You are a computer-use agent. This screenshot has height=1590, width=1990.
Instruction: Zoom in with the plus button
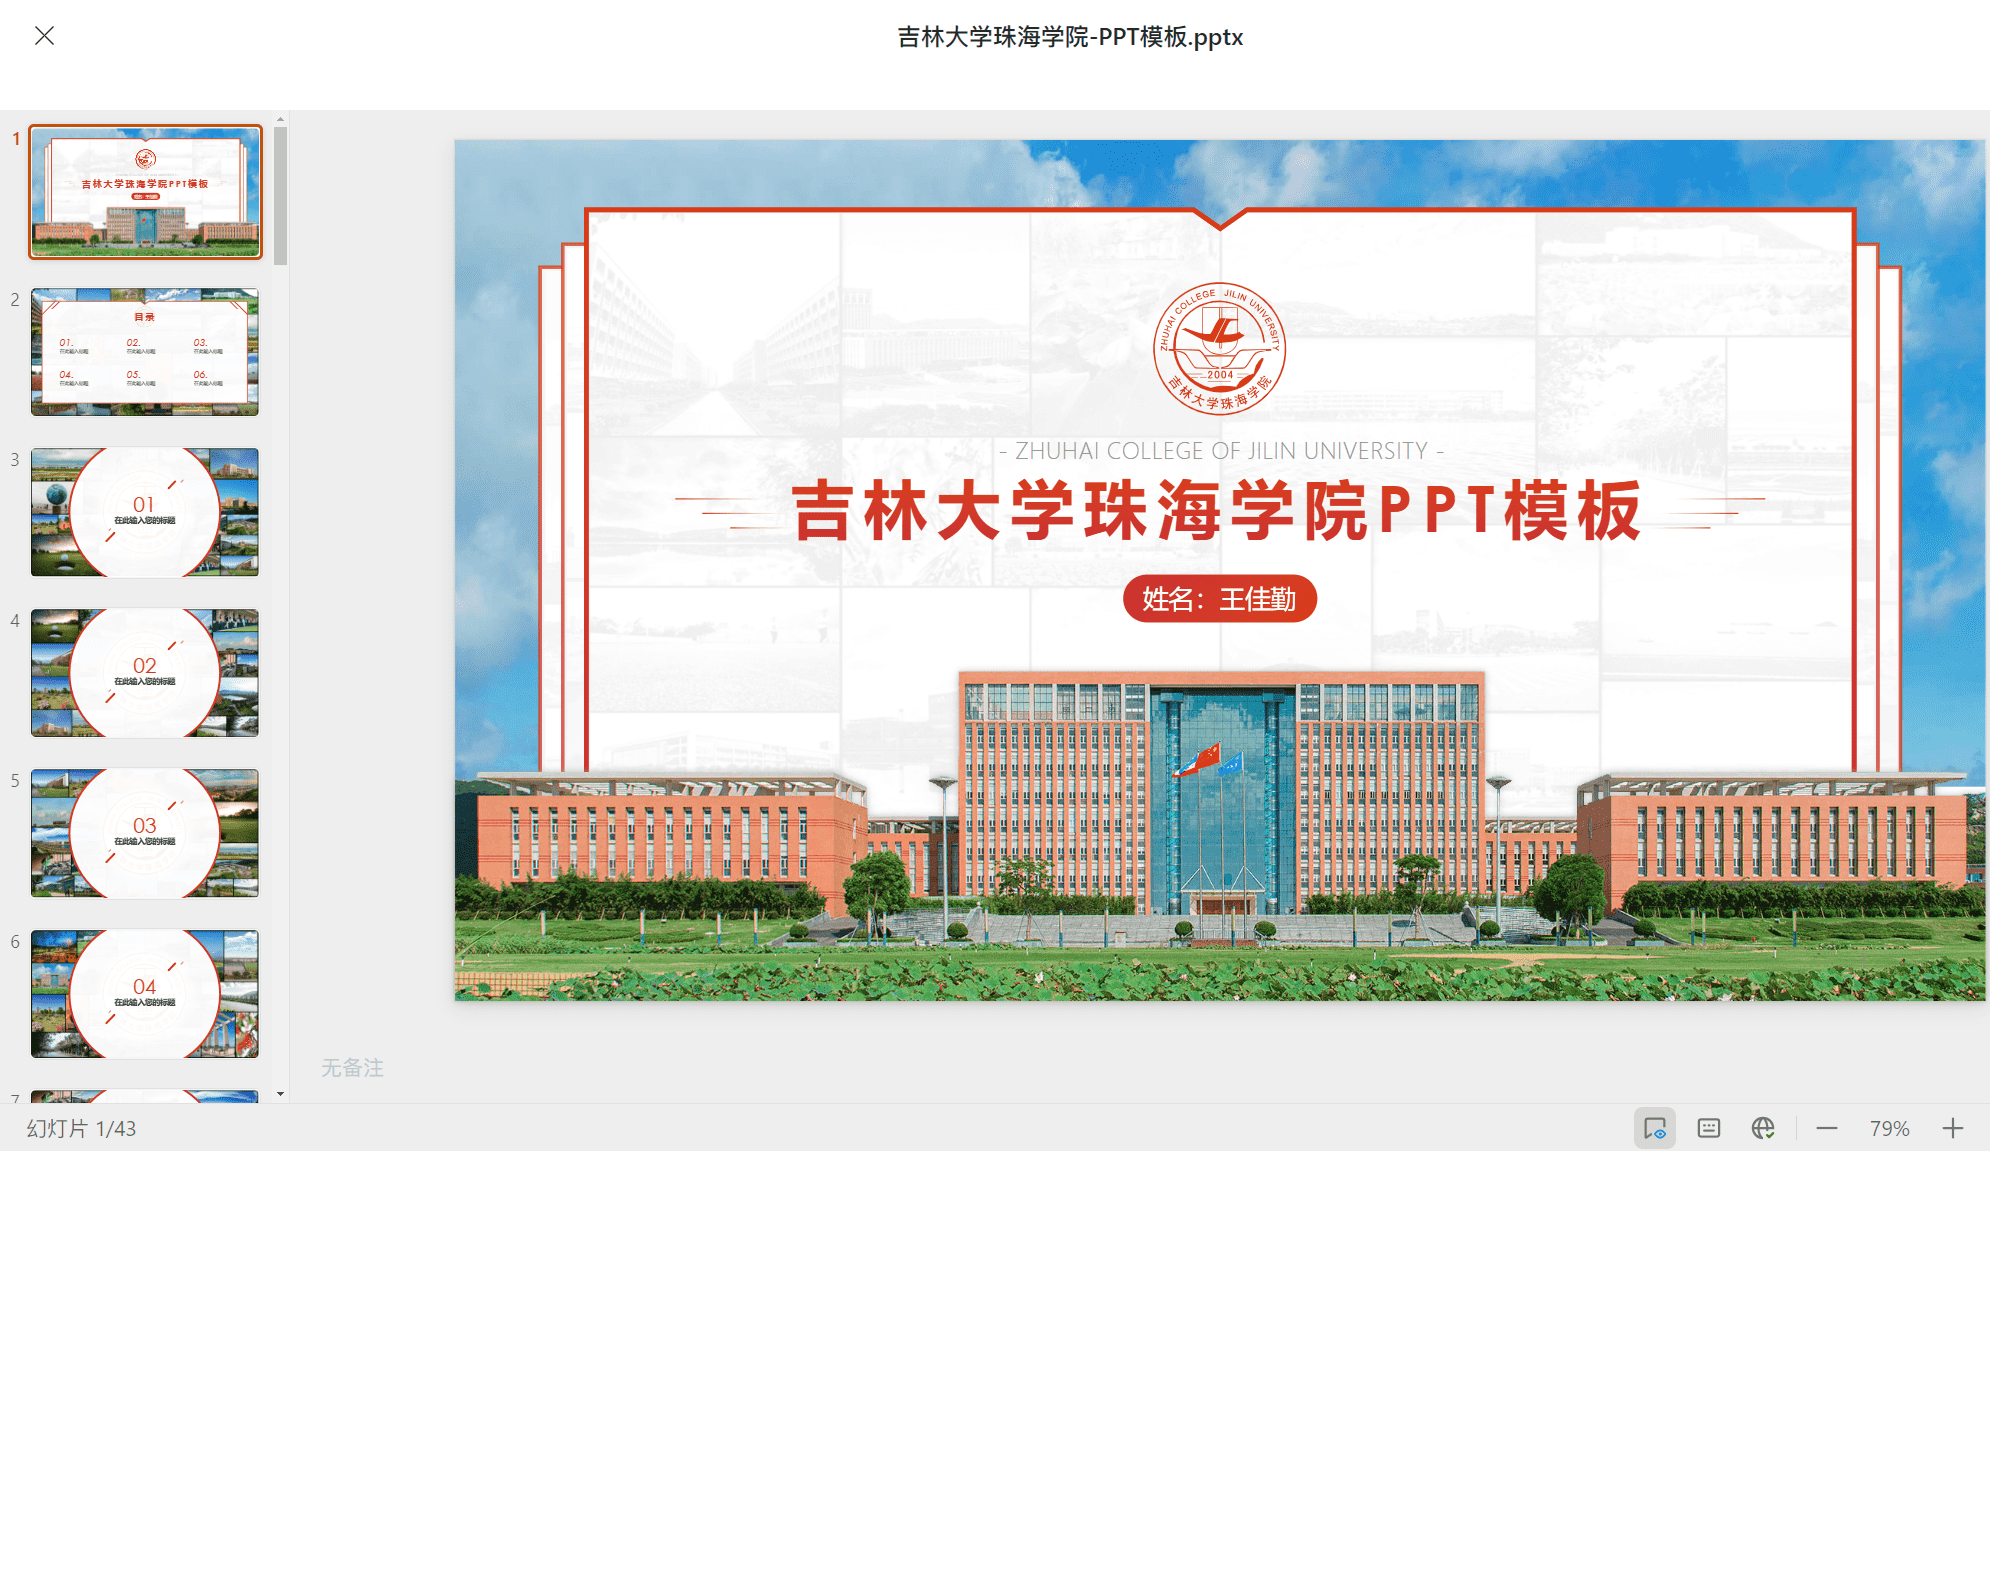click(1953, 1129)
